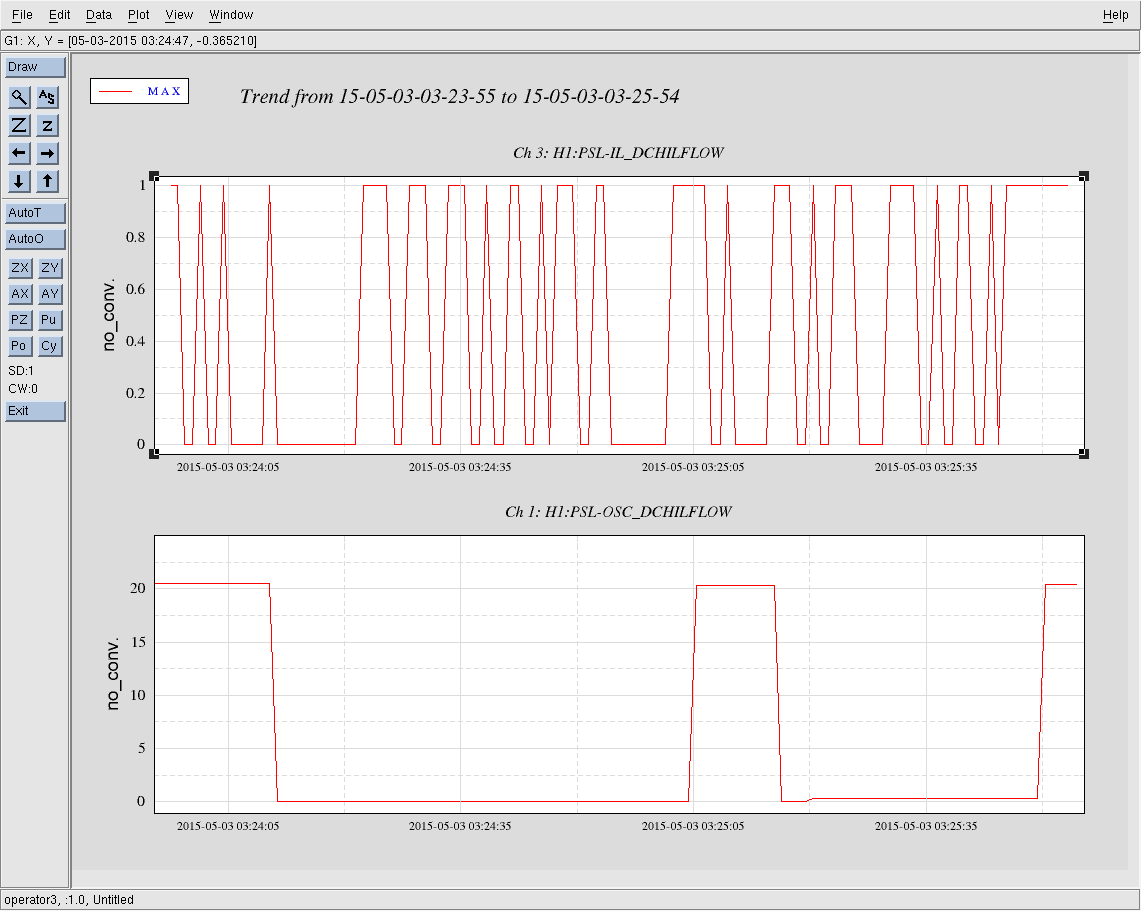Open the Edit menu
Viewport: 1141px width, 911px height.
60,15
